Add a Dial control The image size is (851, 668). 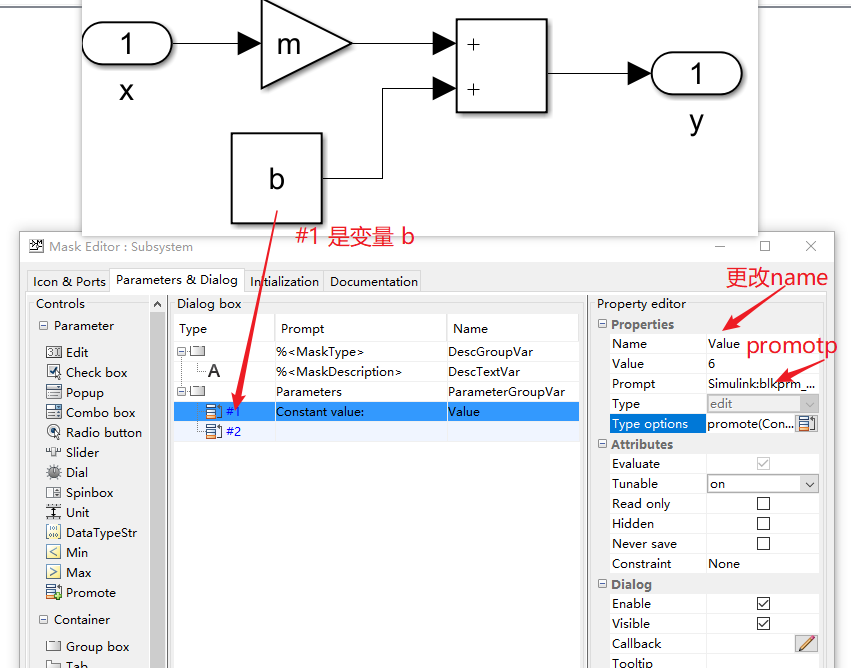[67, 473]
